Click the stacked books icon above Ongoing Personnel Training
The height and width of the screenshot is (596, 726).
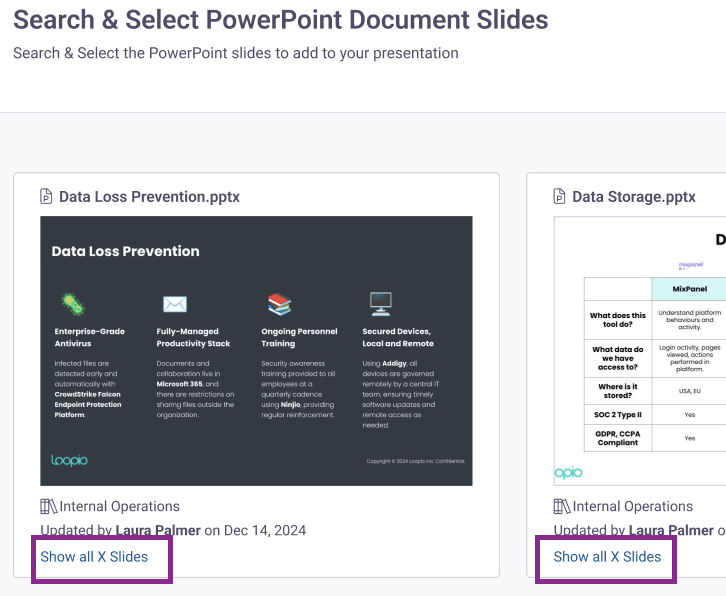(x=280, y=304)
